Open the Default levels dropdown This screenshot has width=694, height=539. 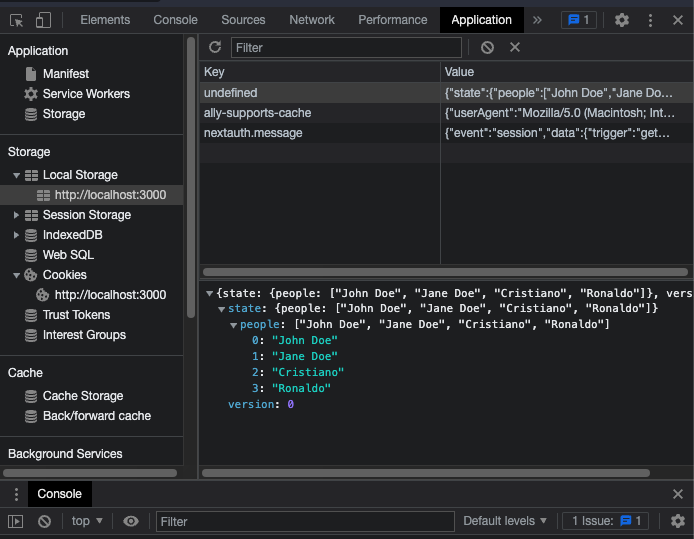point(505,521)
